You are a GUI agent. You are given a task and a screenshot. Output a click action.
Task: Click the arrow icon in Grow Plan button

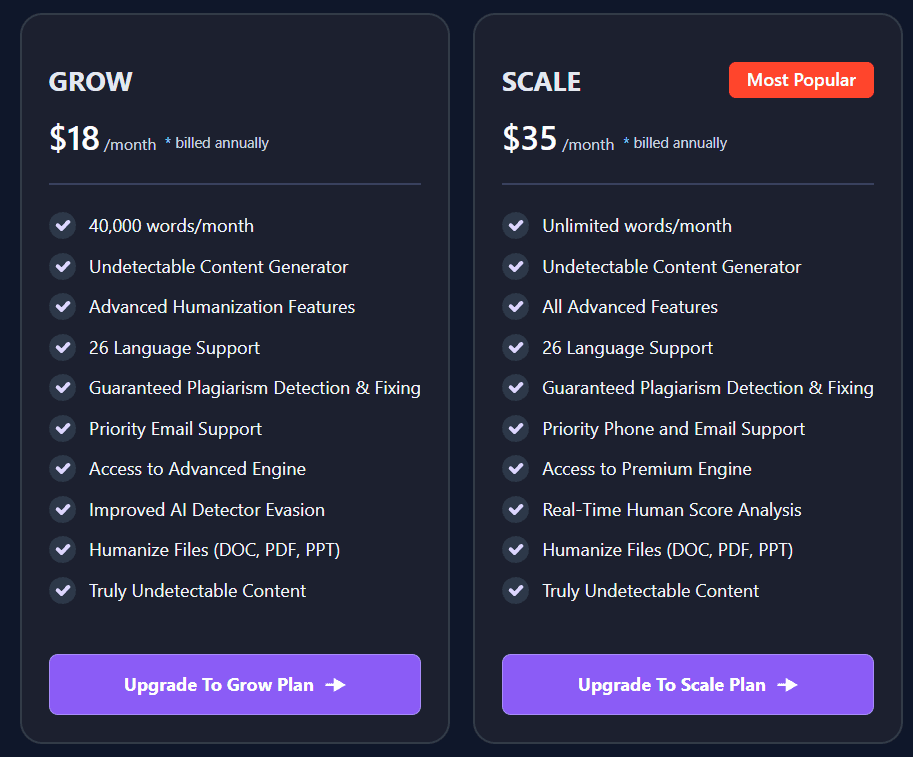click(x=336, y=685)
